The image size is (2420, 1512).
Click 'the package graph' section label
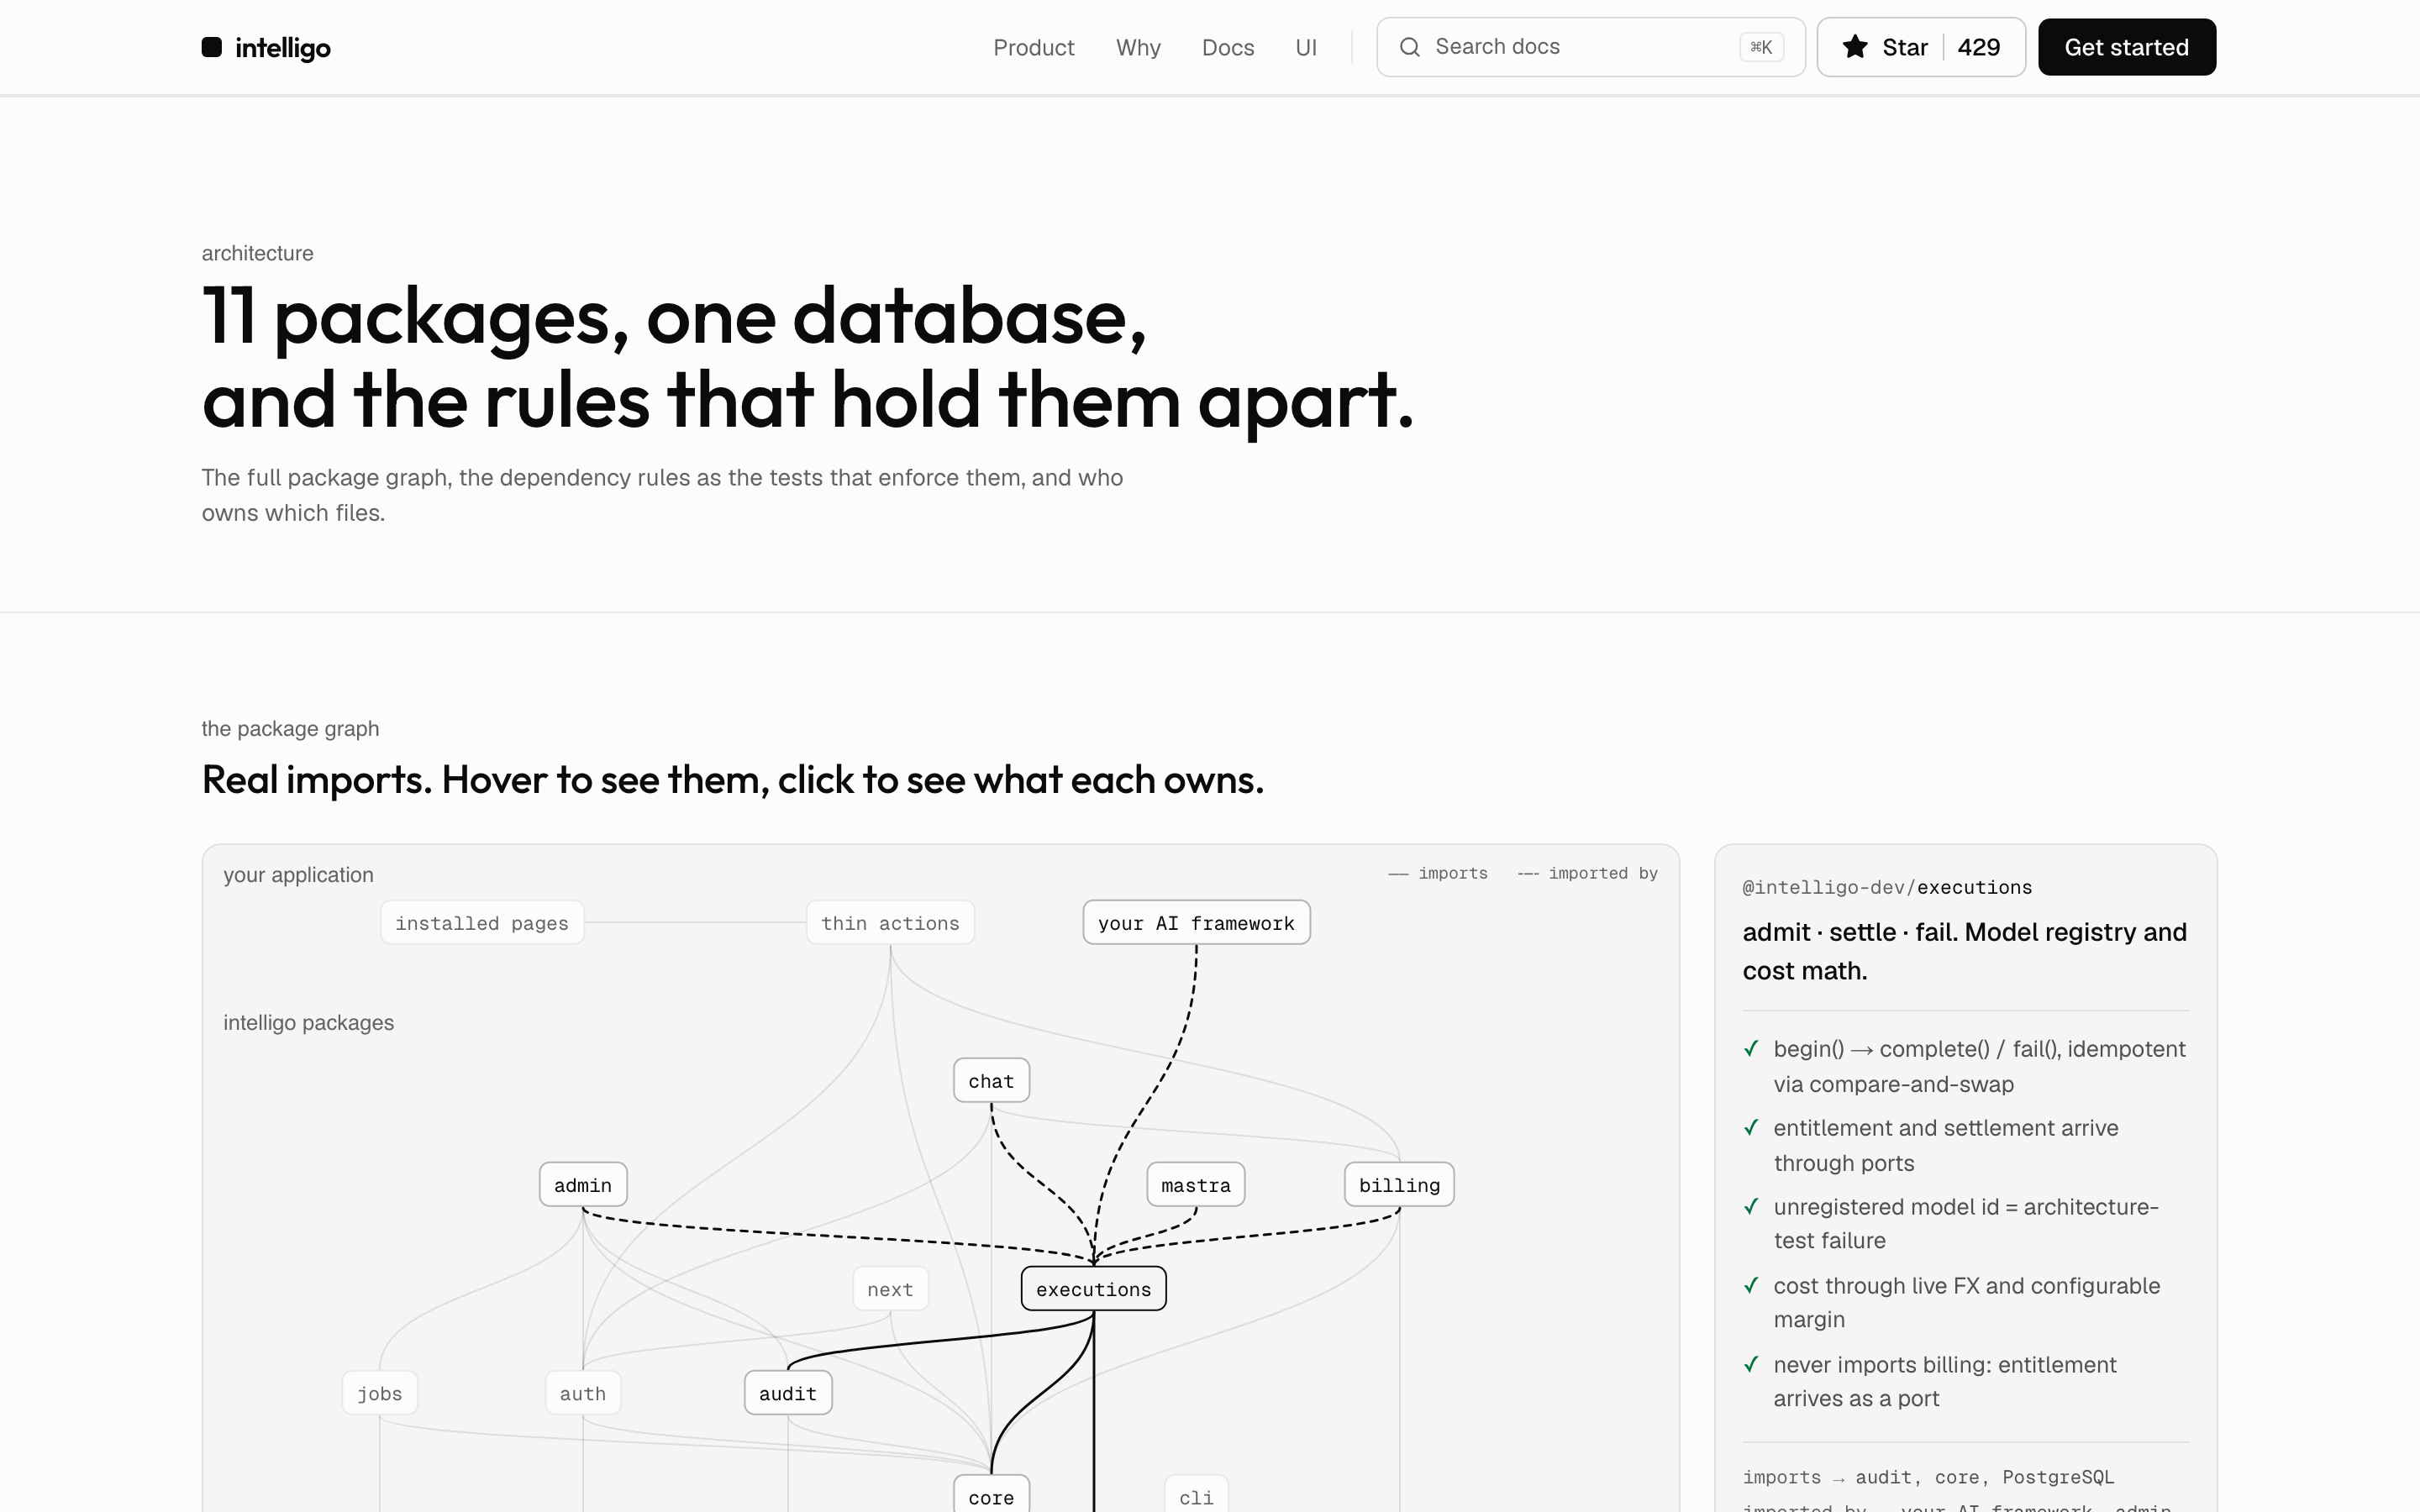point(290,729)
